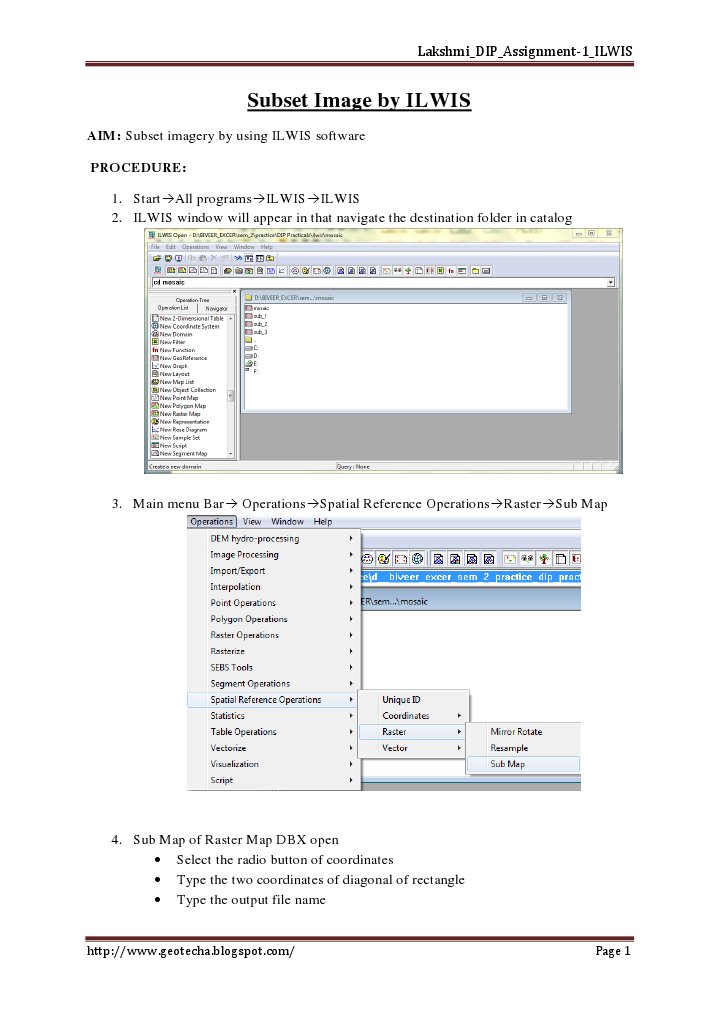This screenshot has width=719, height=1017.
Task: Expand Image Processing submenu arrow
Action: click(x=351, y=555)
